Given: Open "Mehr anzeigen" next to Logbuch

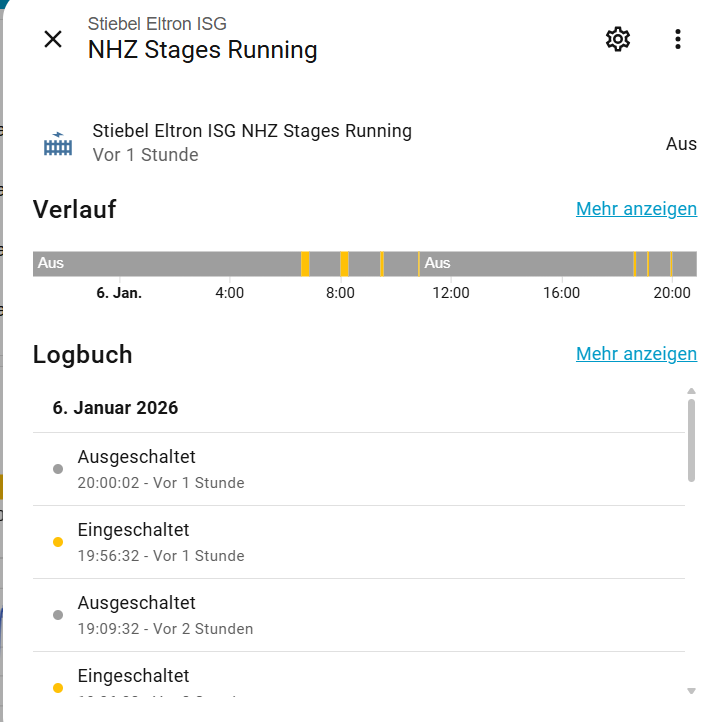Looking at the screenshot, I should click(x=636, y=354).
